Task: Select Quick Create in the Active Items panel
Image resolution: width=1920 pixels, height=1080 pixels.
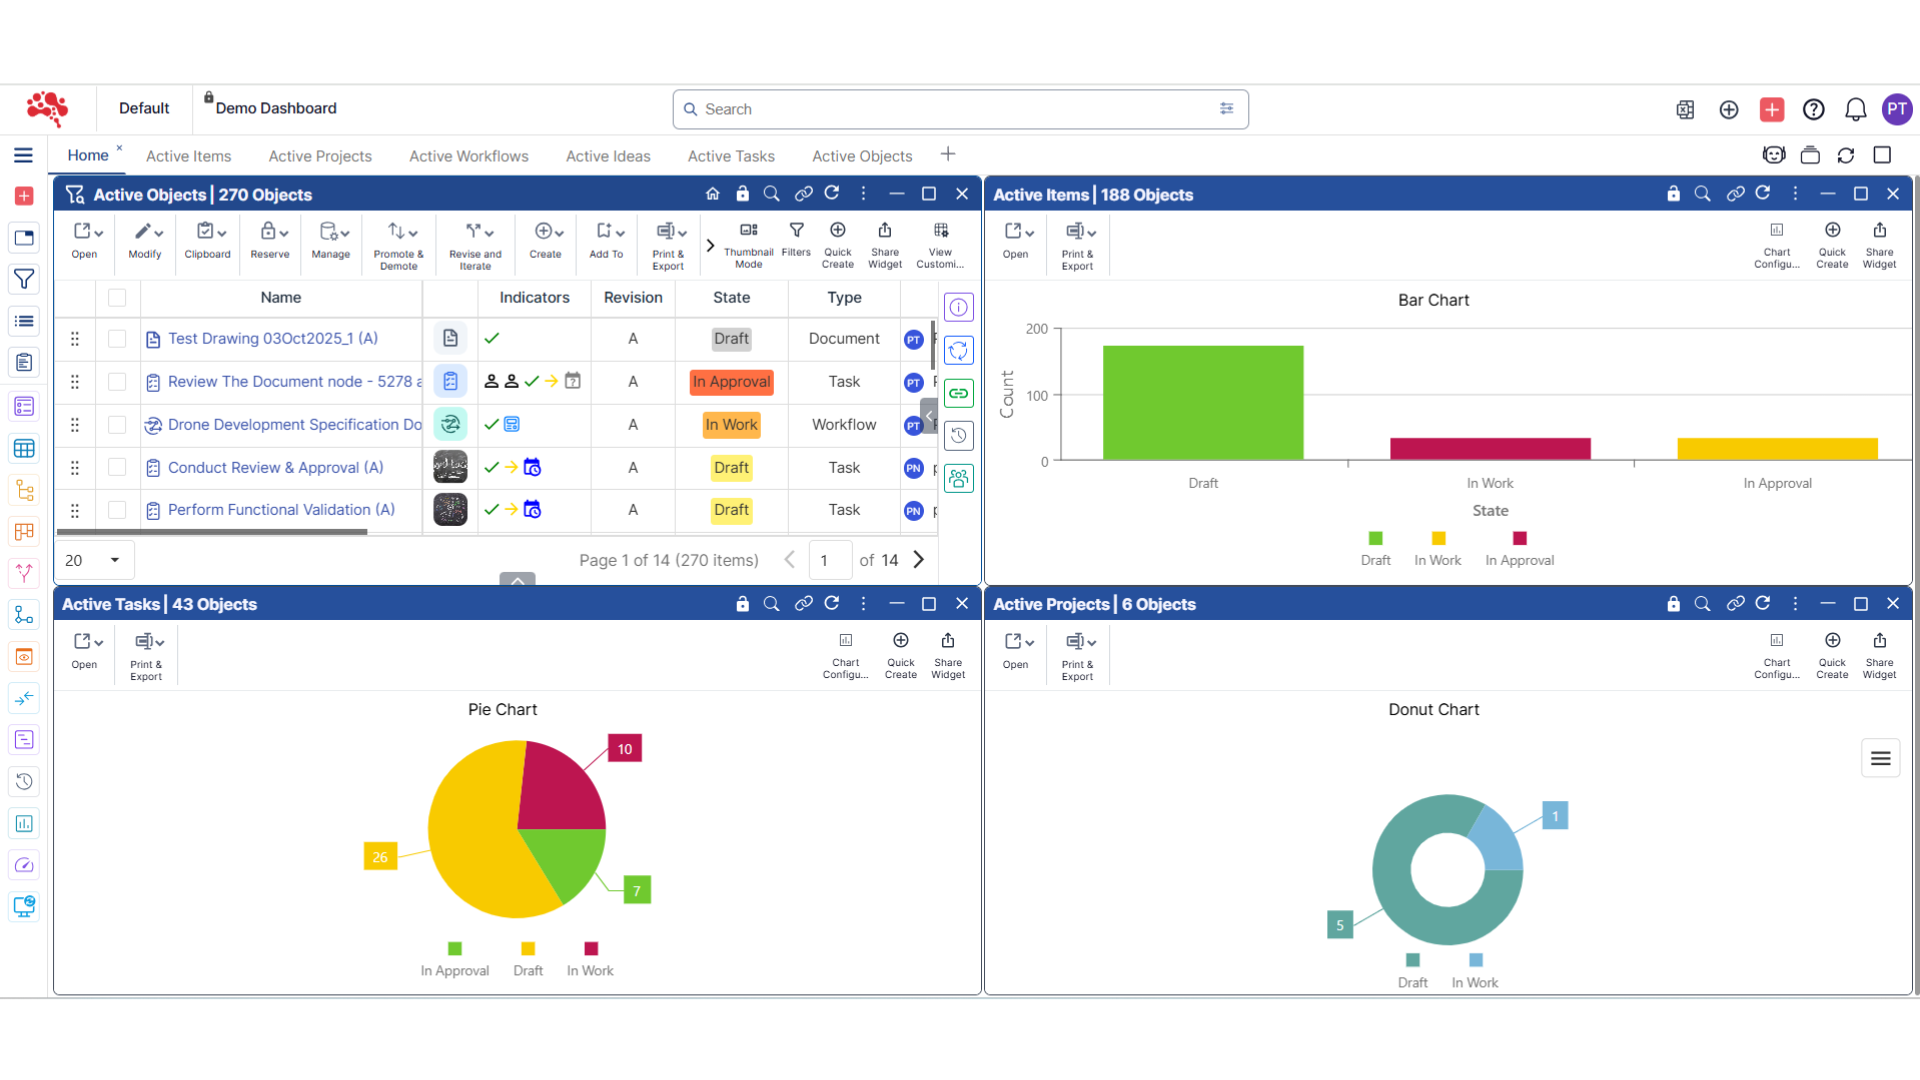Action: [1832, 243]
